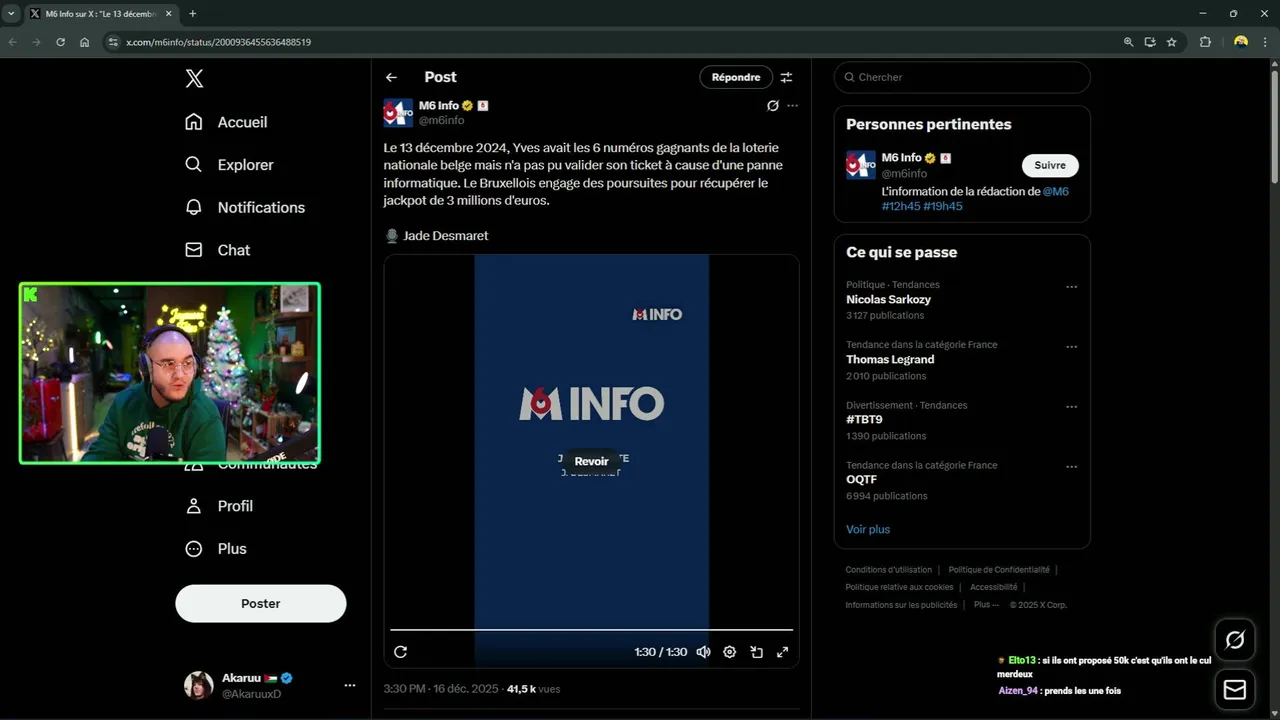Focus the Chercher search field
The height and width of the screenshot is (720, 1280).
[x=962, y=77]
